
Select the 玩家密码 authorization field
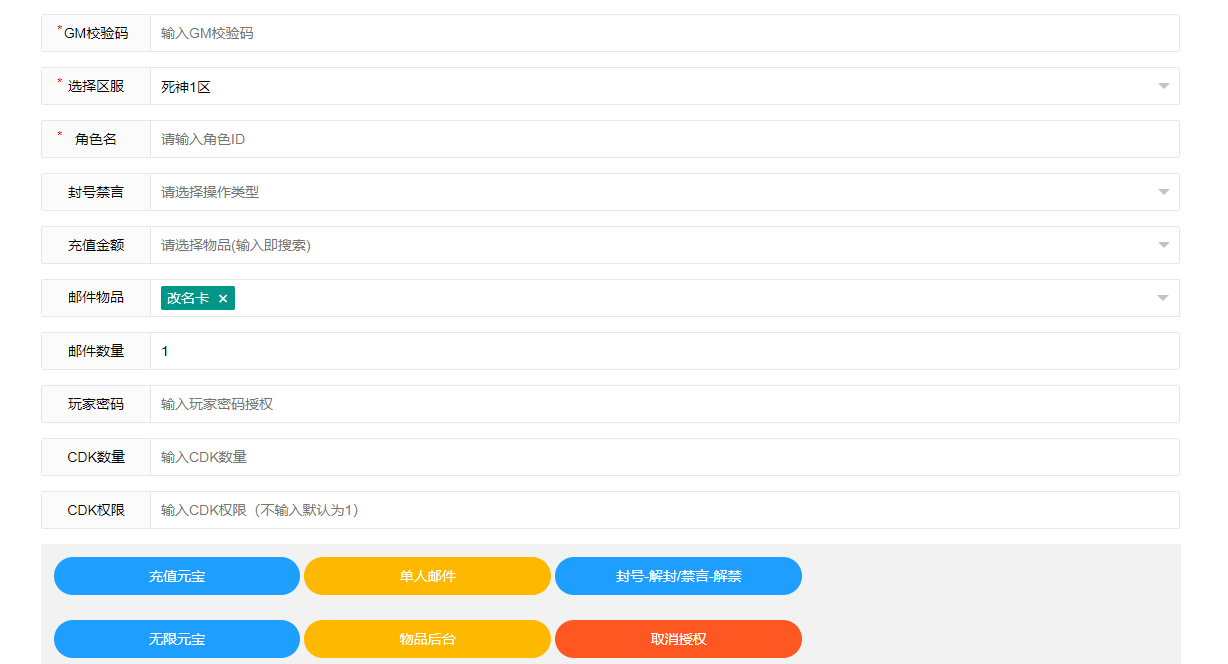pyautogui.click(x=660, y=404)
